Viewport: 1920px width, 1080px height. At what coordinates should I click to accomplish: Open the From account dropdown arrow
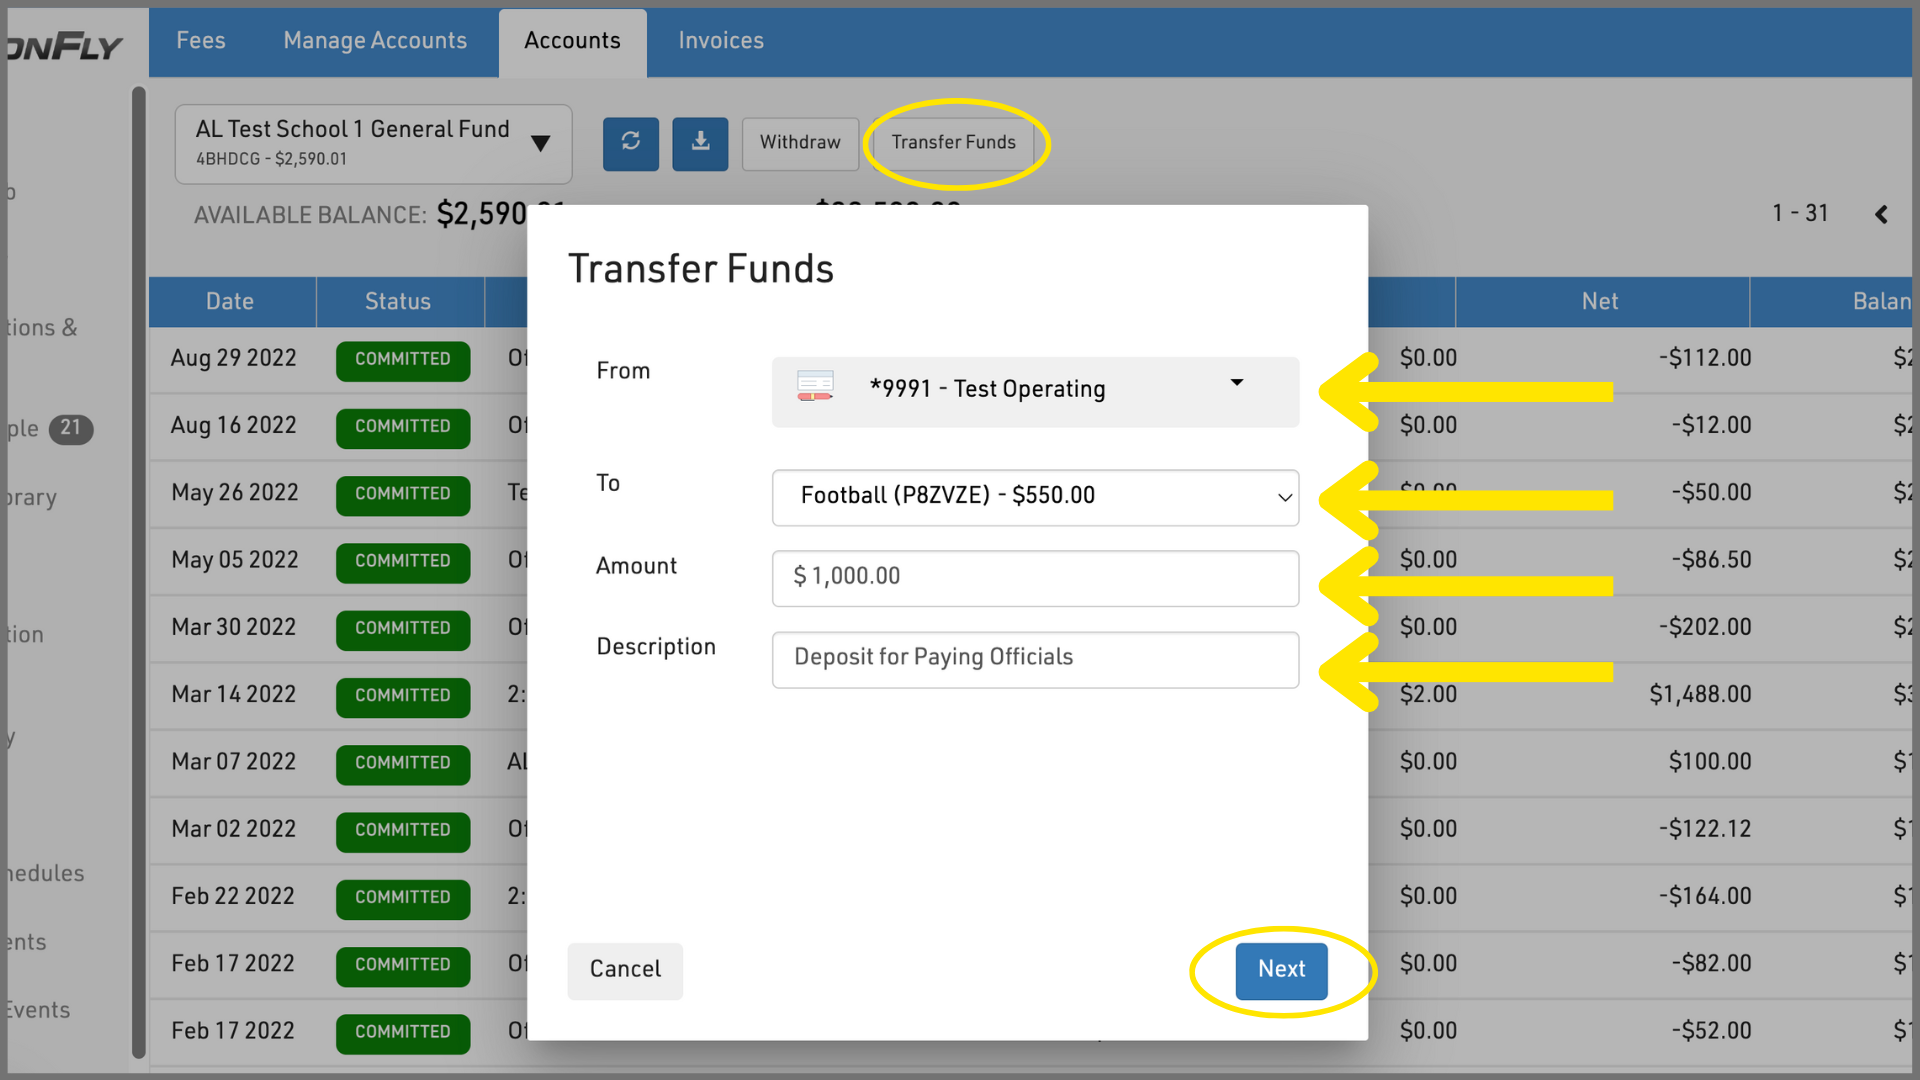(x=1236, y=384)
